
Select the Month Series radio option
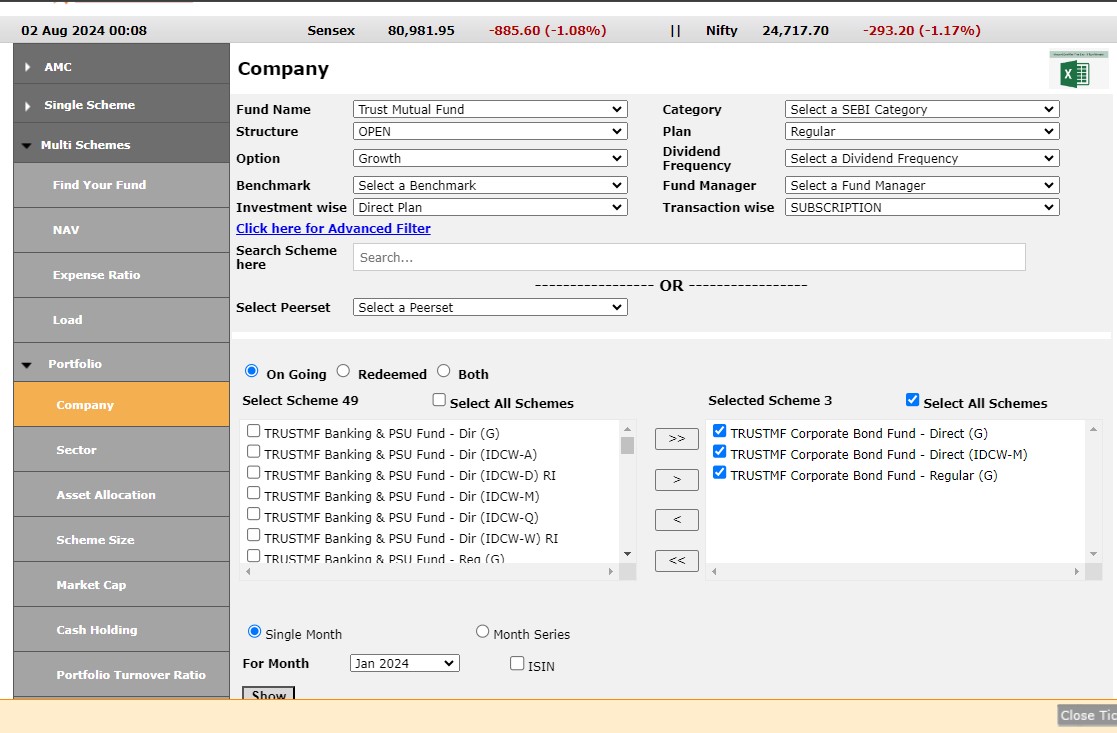[483, 632]
